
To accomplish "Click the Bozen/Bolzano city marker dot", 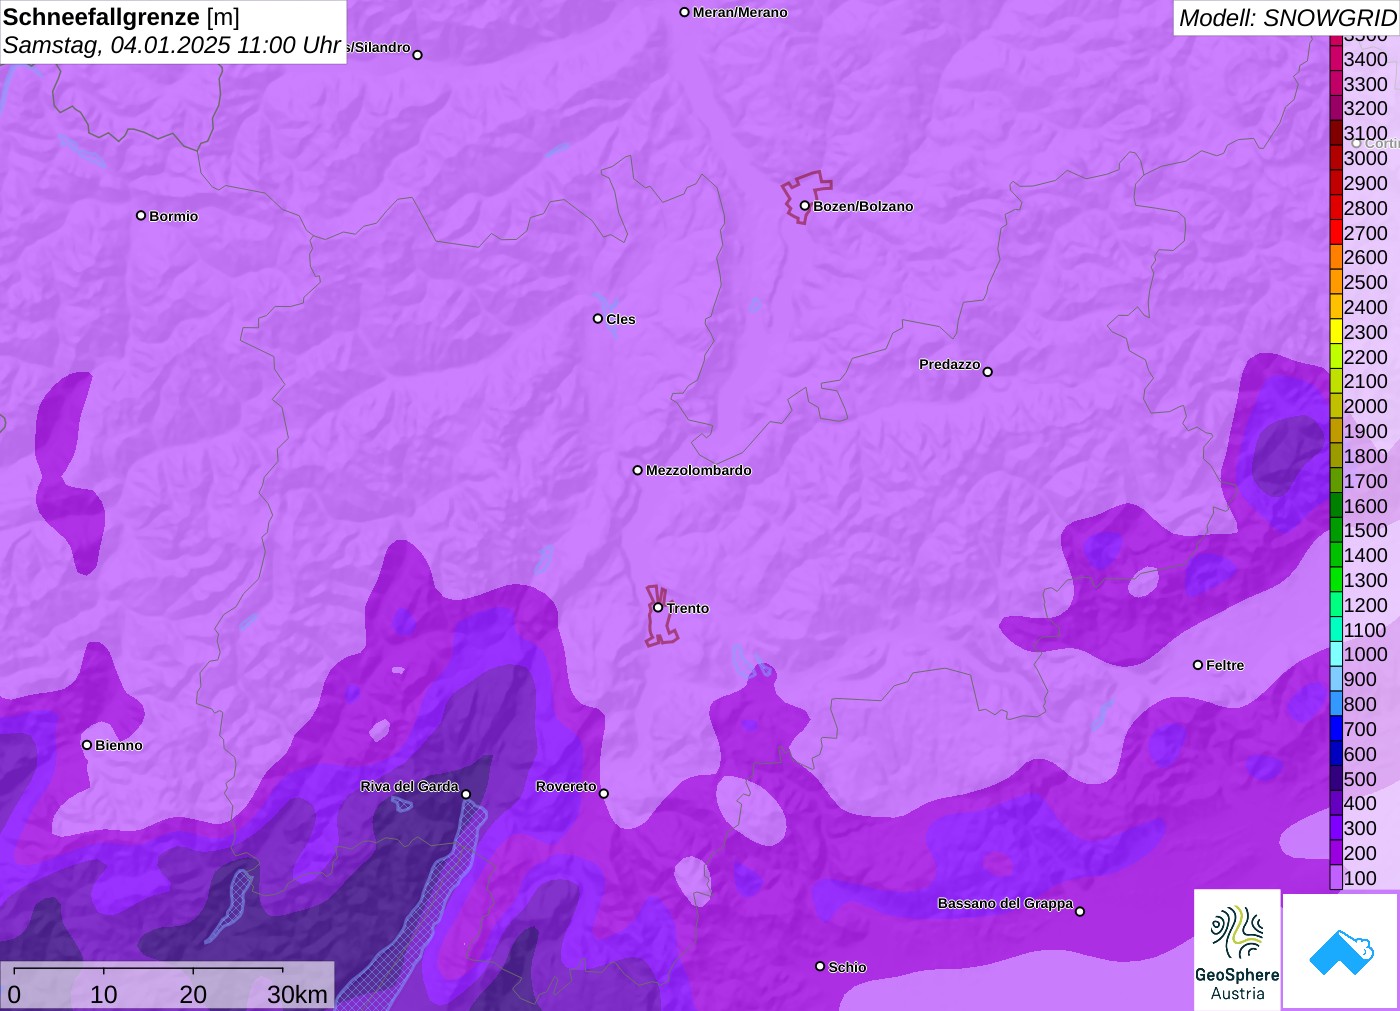I will [804, 206].
